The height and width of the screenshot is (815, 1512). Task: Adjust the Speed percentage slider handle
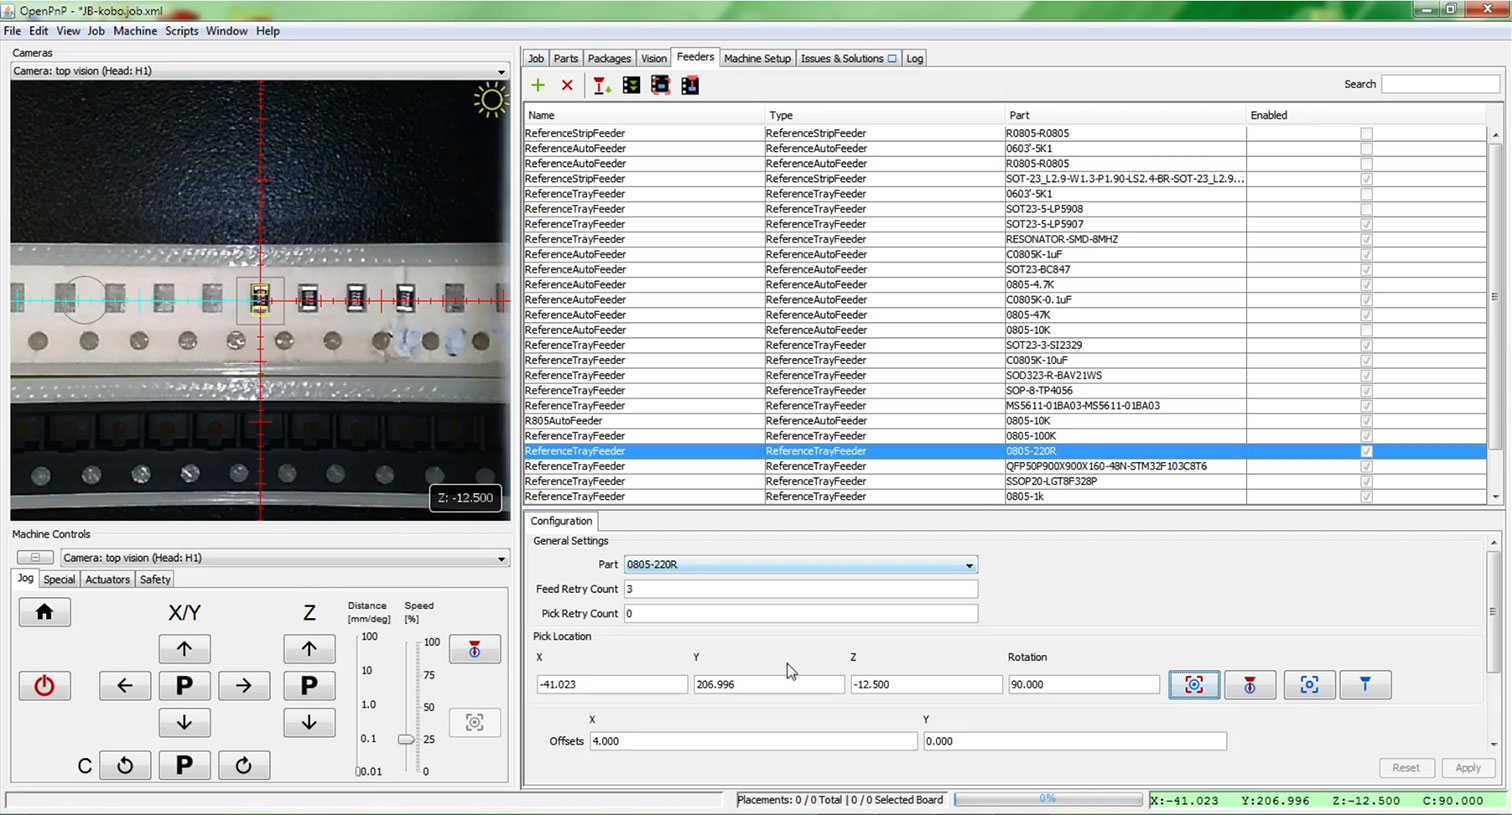(x=406, y=740)
